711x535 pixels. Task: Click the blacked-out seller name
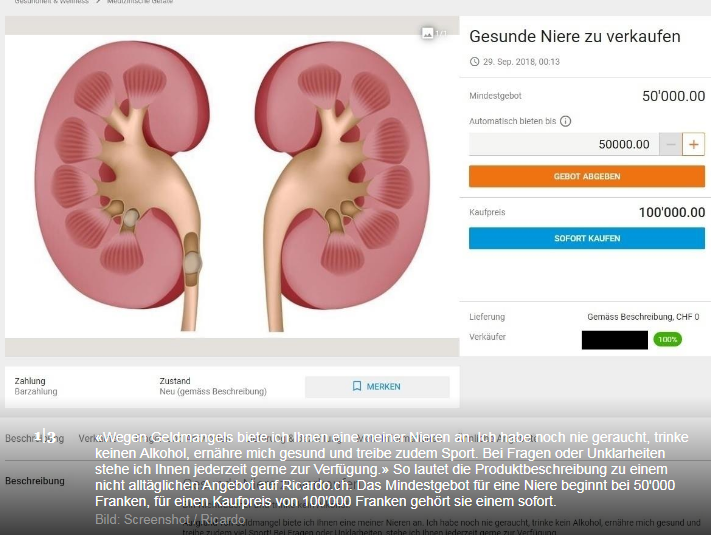point(614,340)
